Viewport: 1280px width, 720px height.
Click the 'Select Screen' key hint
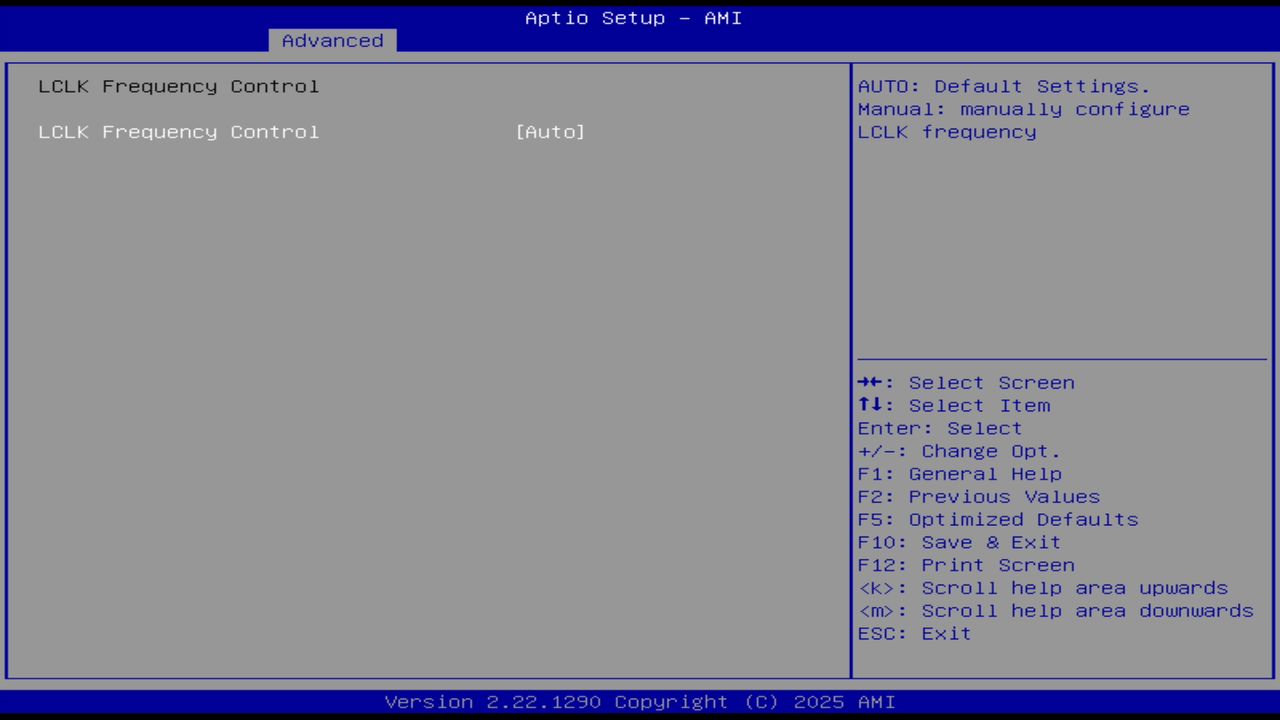(966, 383)
